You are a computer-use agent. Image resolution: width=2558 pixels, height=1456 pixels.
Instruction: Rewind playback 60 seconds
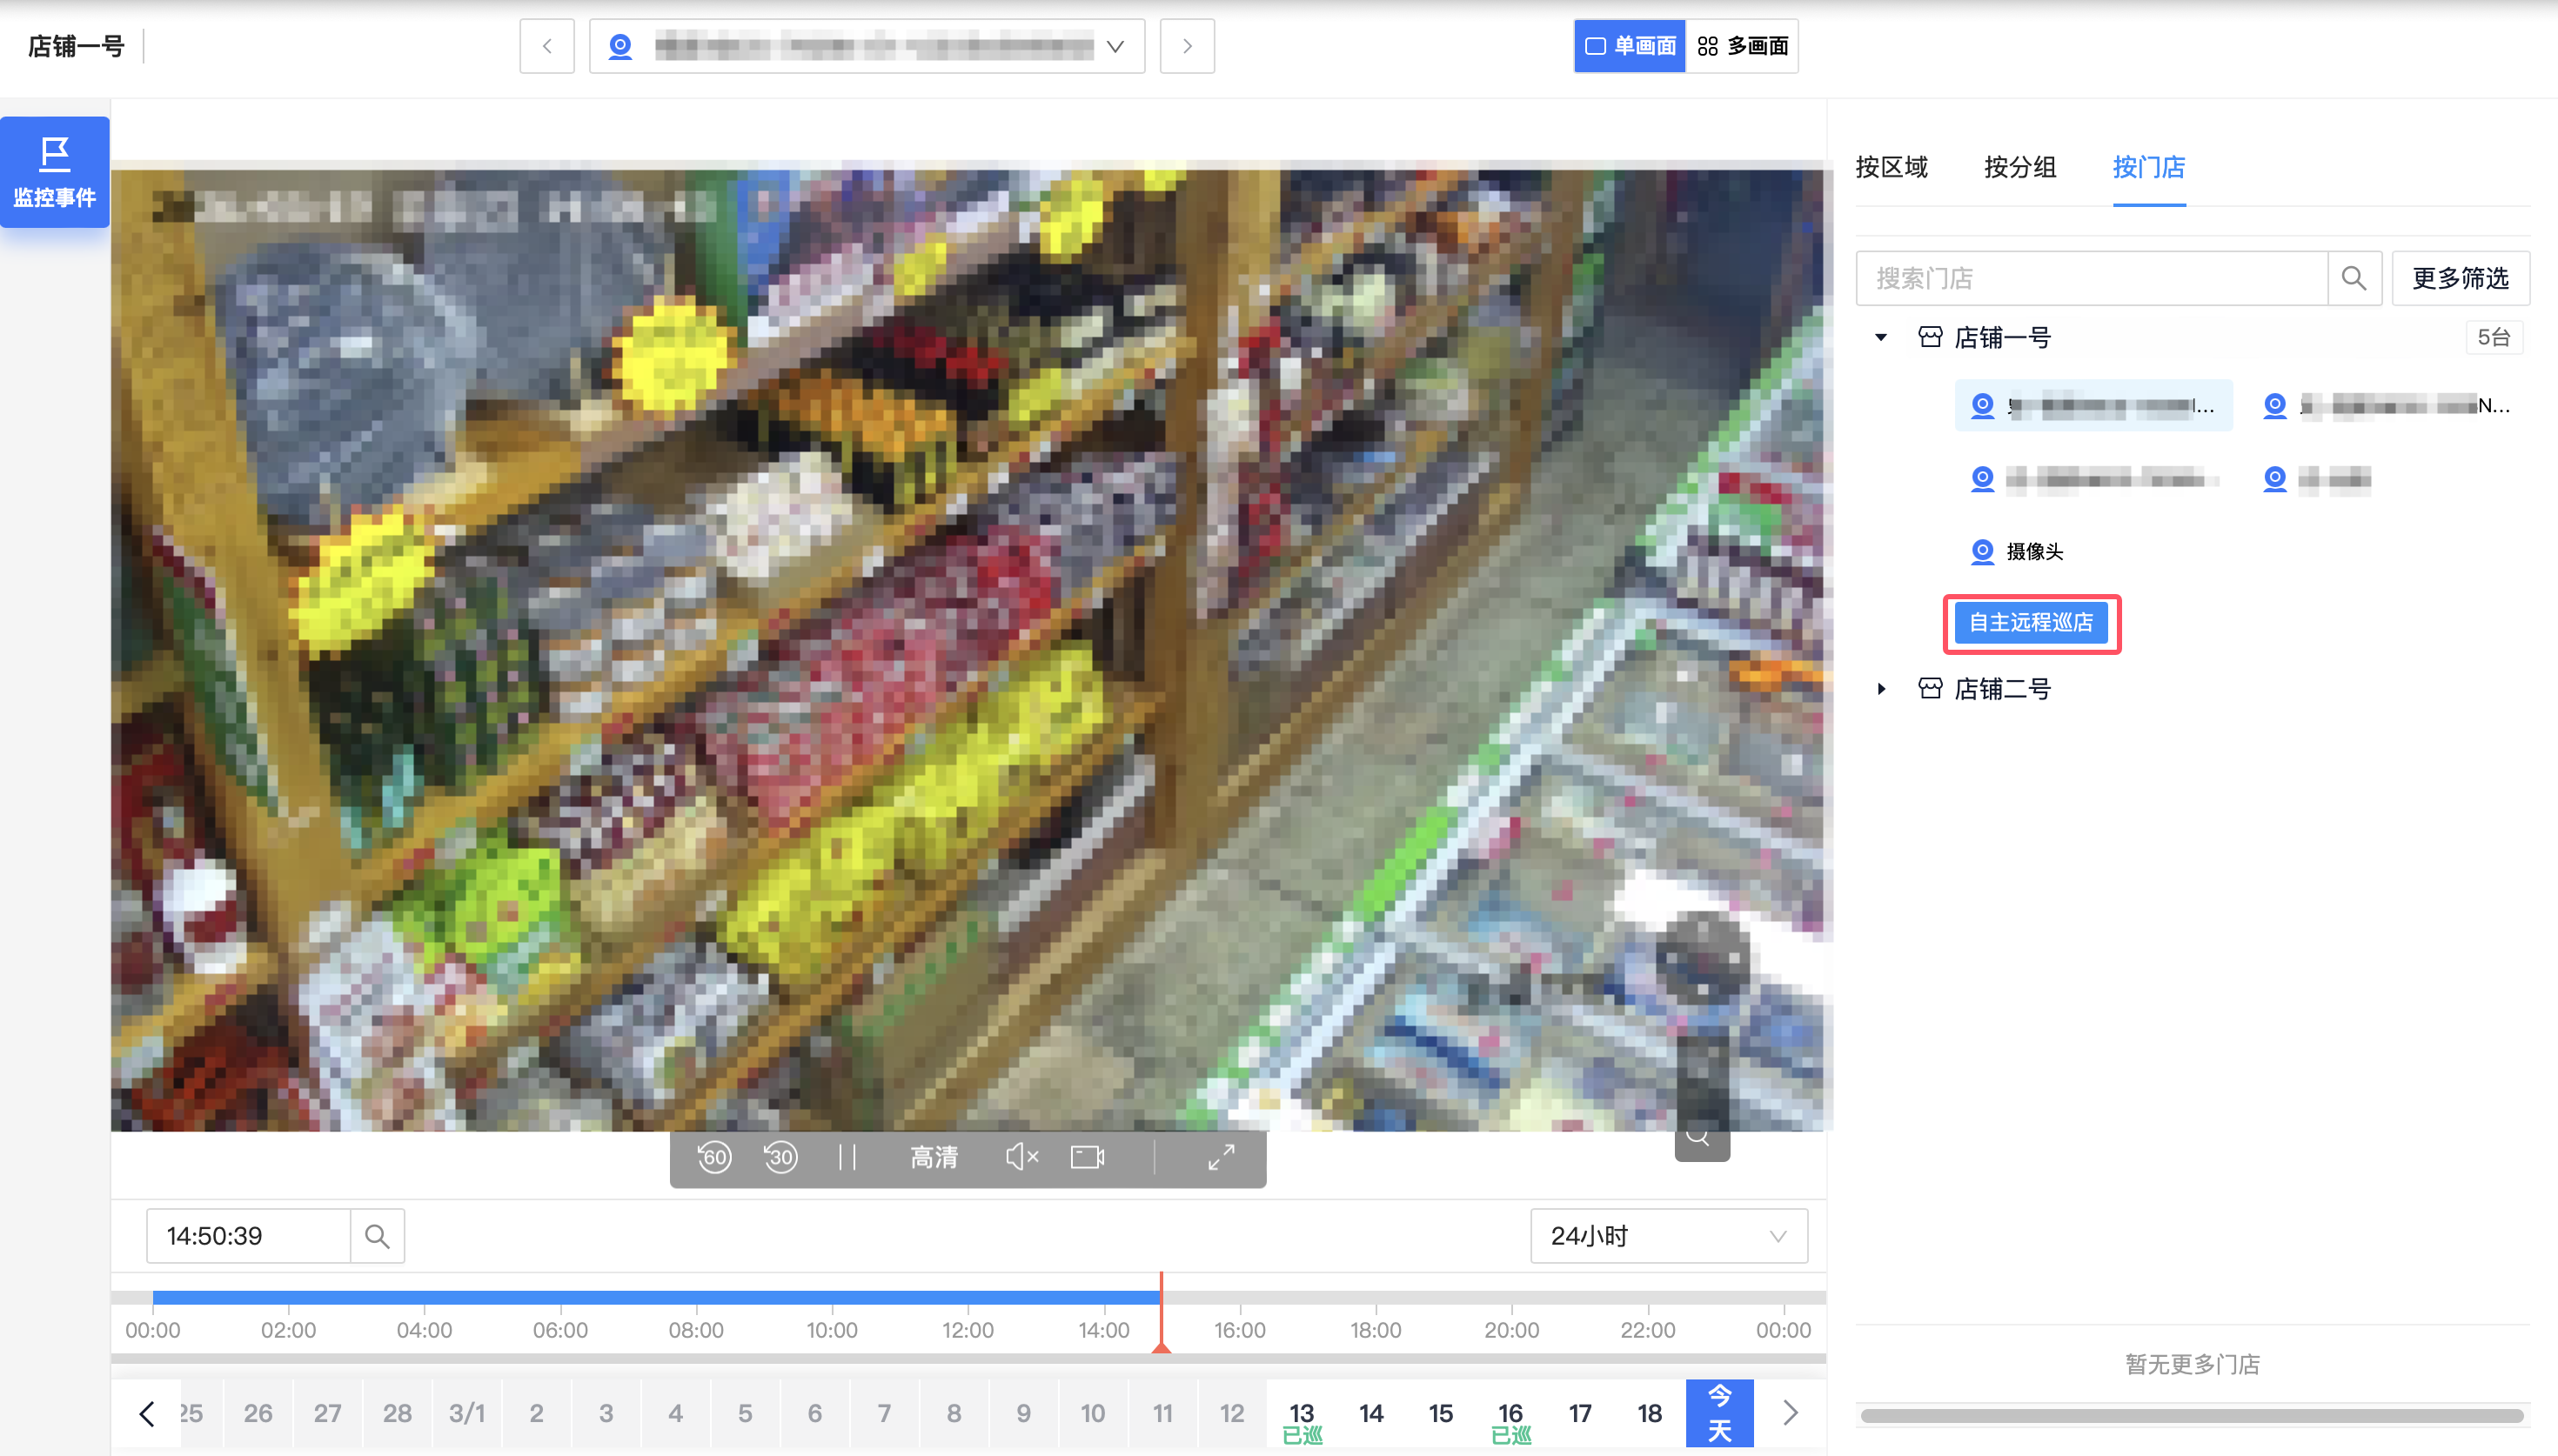(x=714, y=1157)
